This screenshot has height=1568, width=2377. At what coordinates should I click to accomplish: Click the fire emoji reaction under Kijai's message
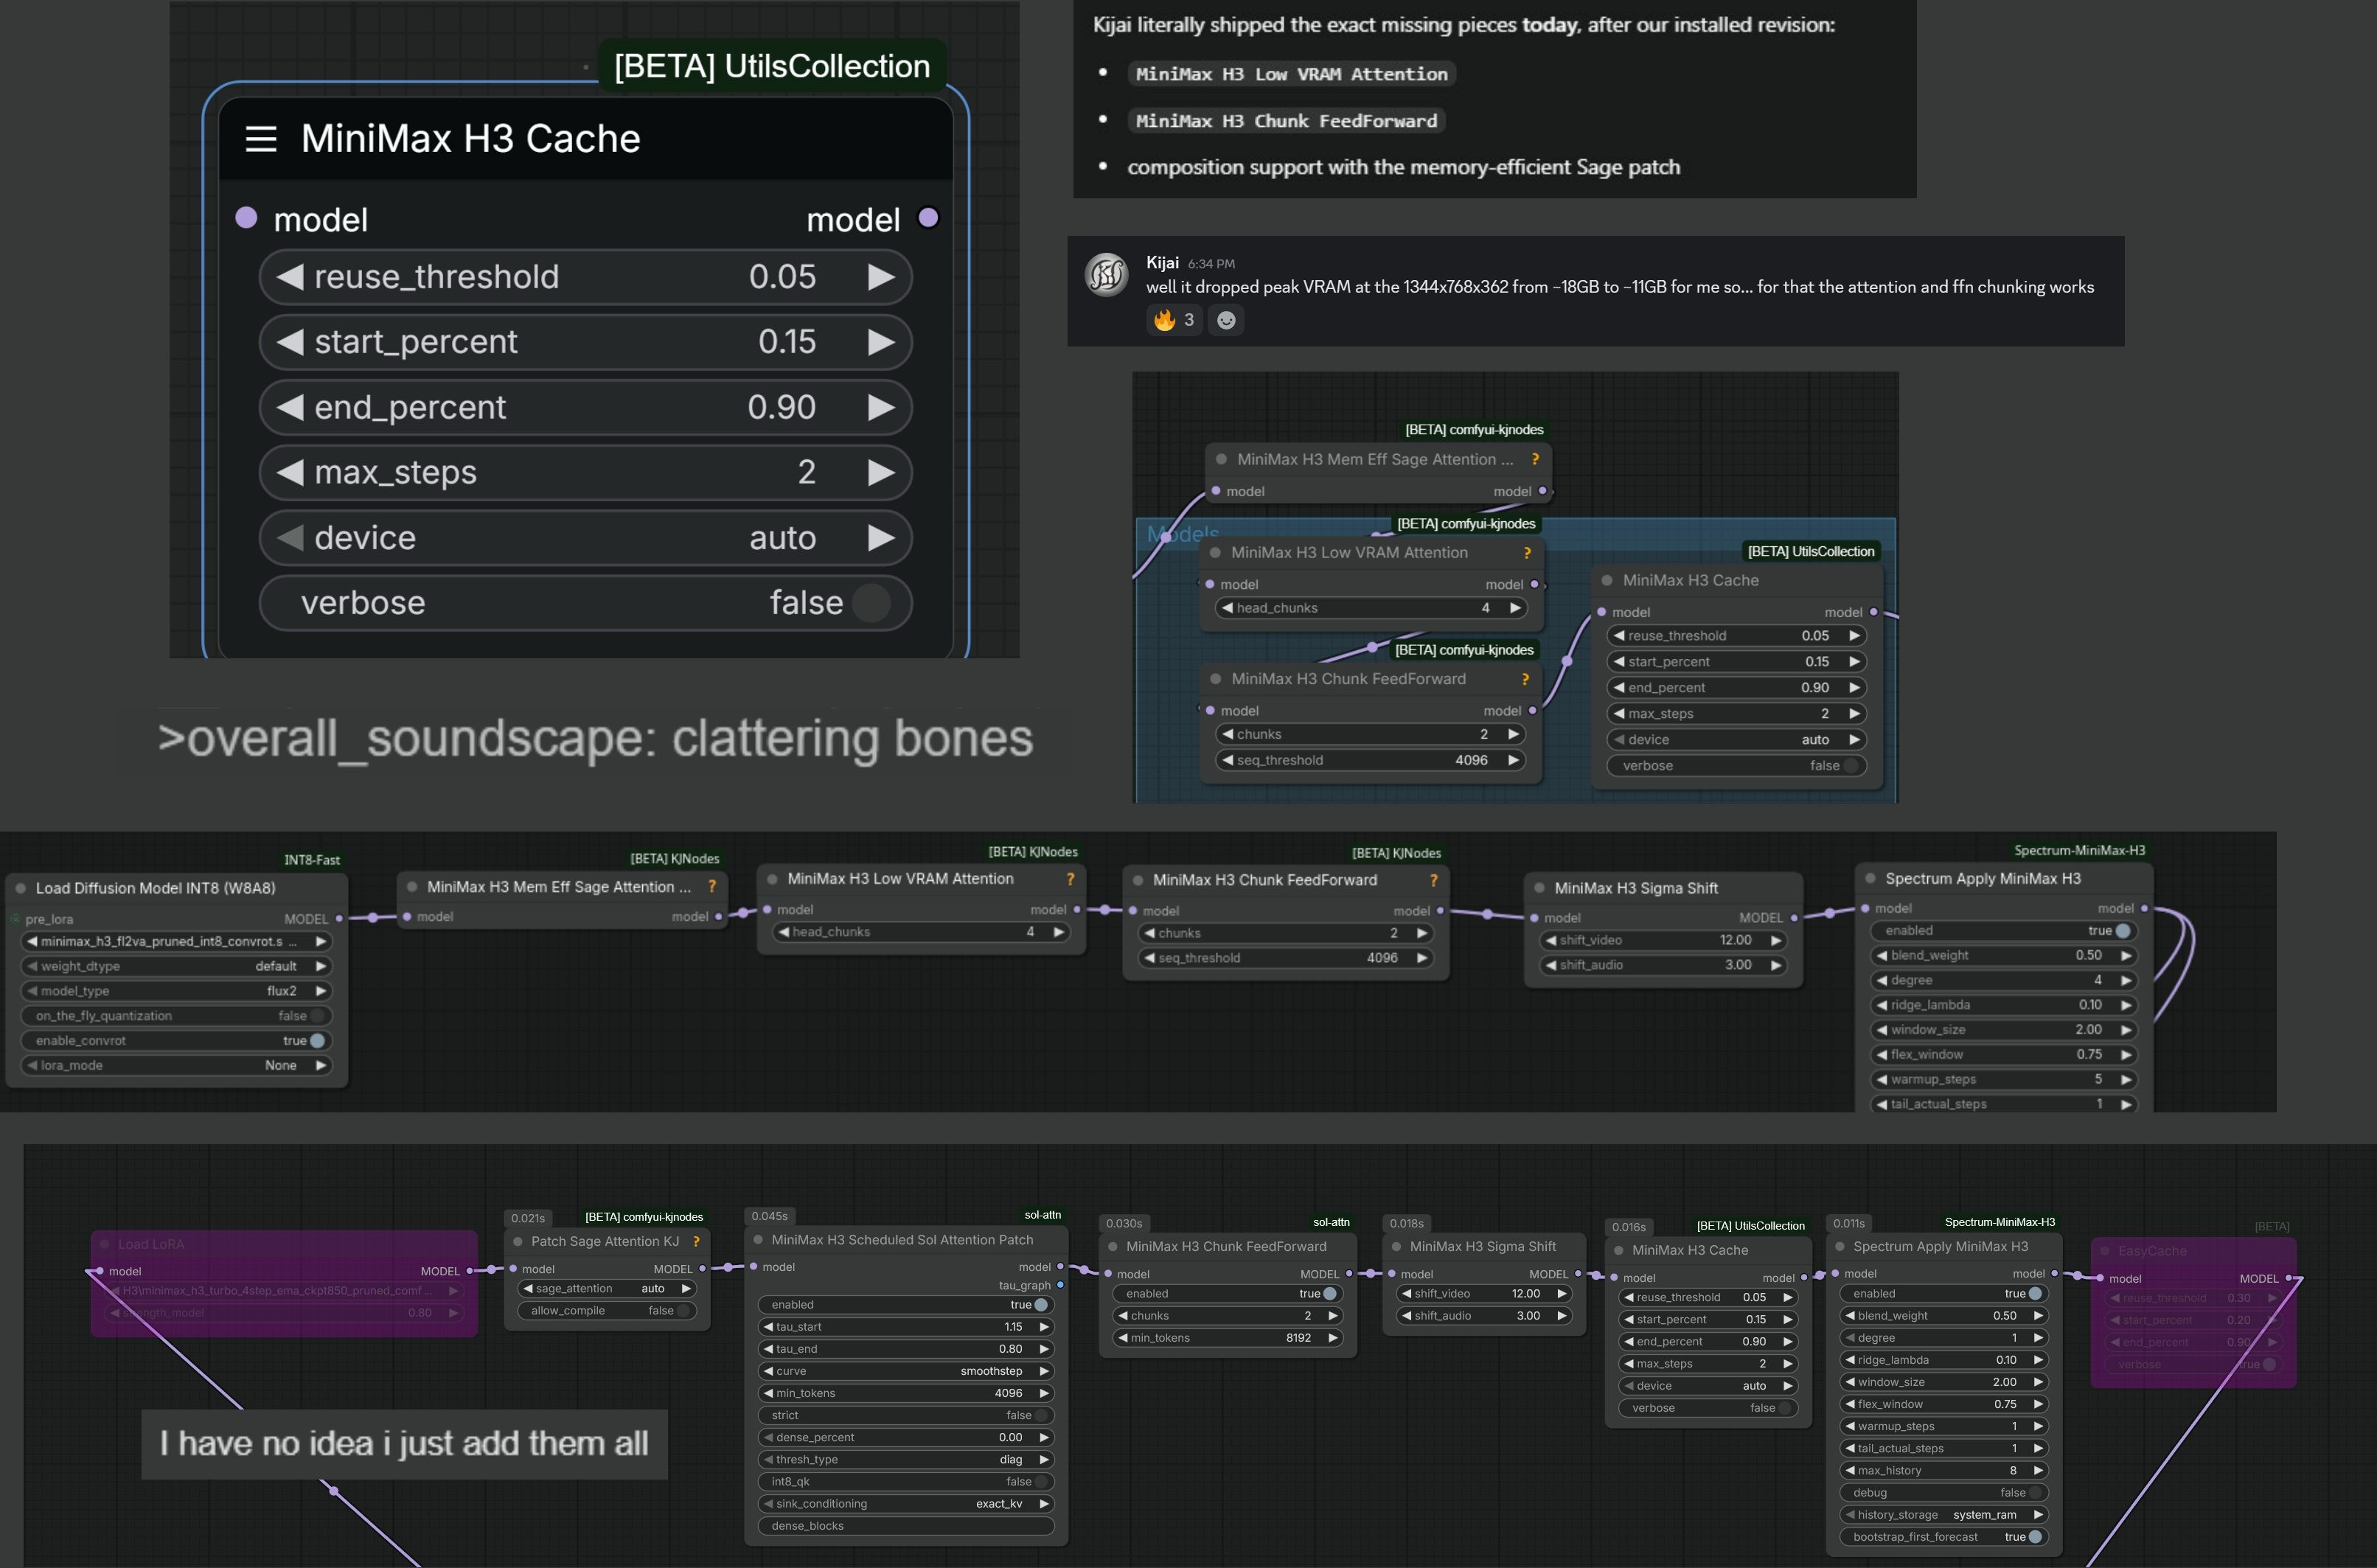pyautogui.click(x=1174, y=320)
